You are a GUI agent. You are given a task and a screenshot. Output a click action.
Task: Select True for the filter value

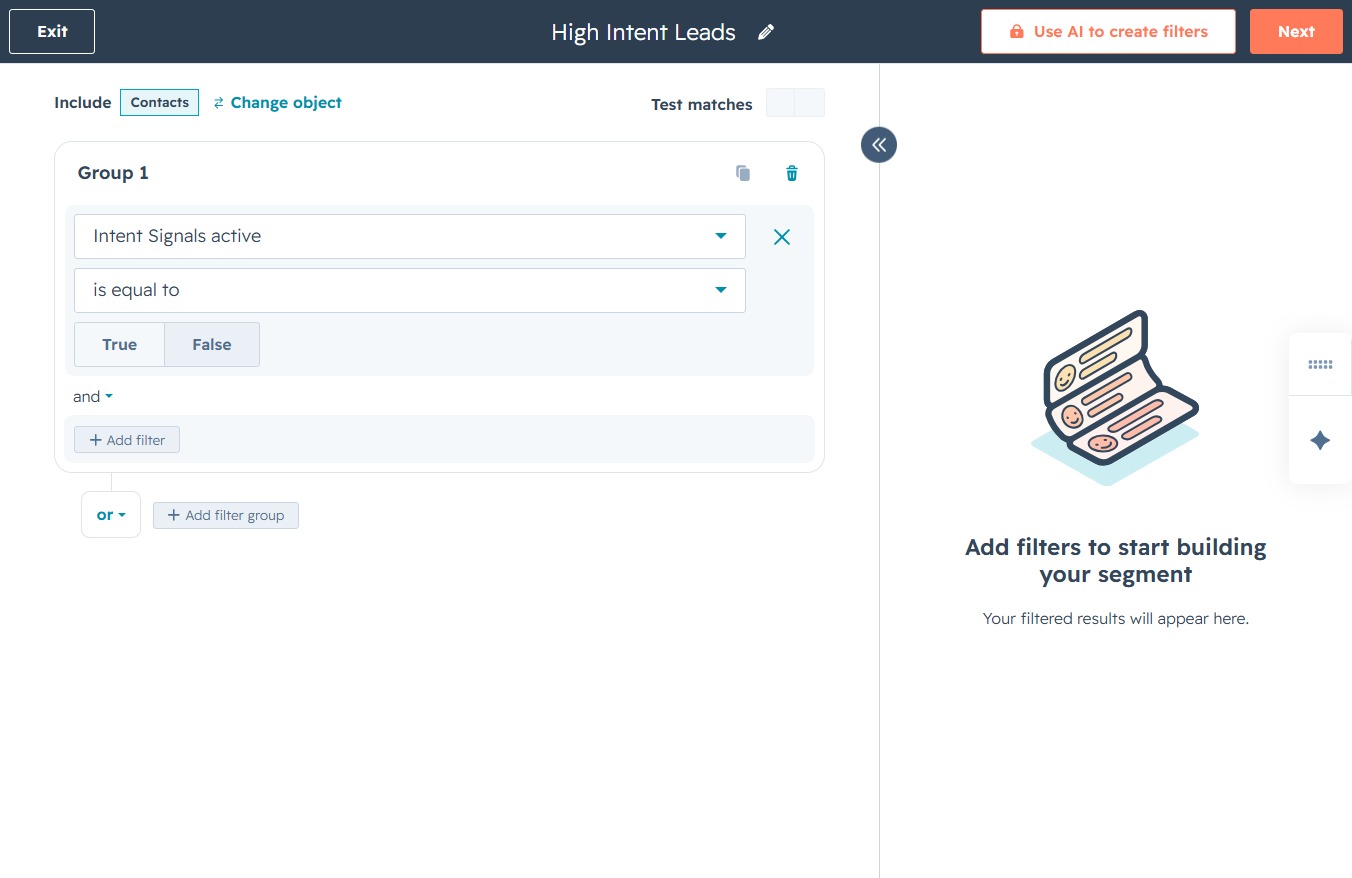point(119,344)
